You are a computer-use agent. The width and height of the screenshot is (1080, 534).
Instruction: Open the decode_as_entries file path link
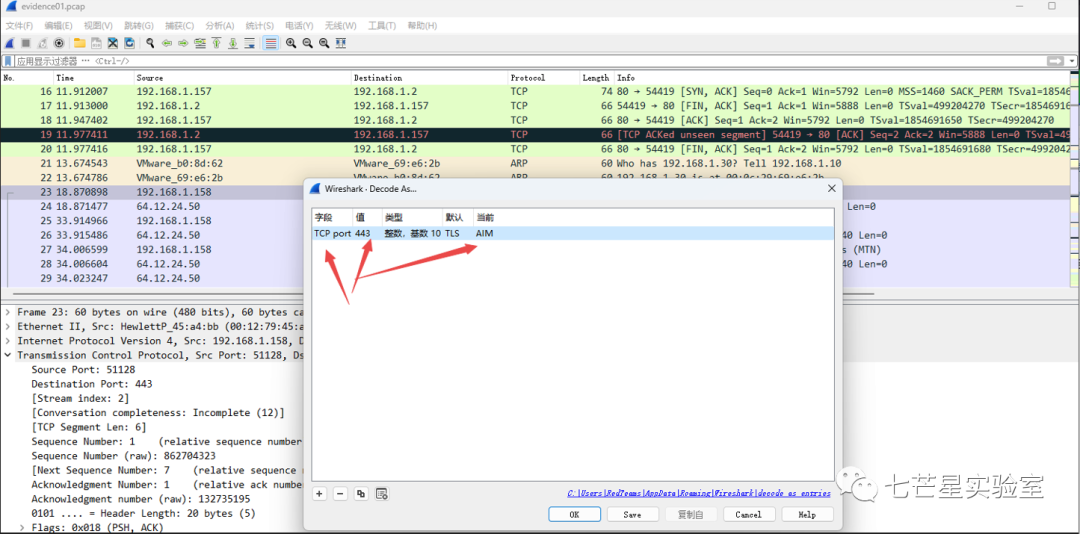click(699, 493)
